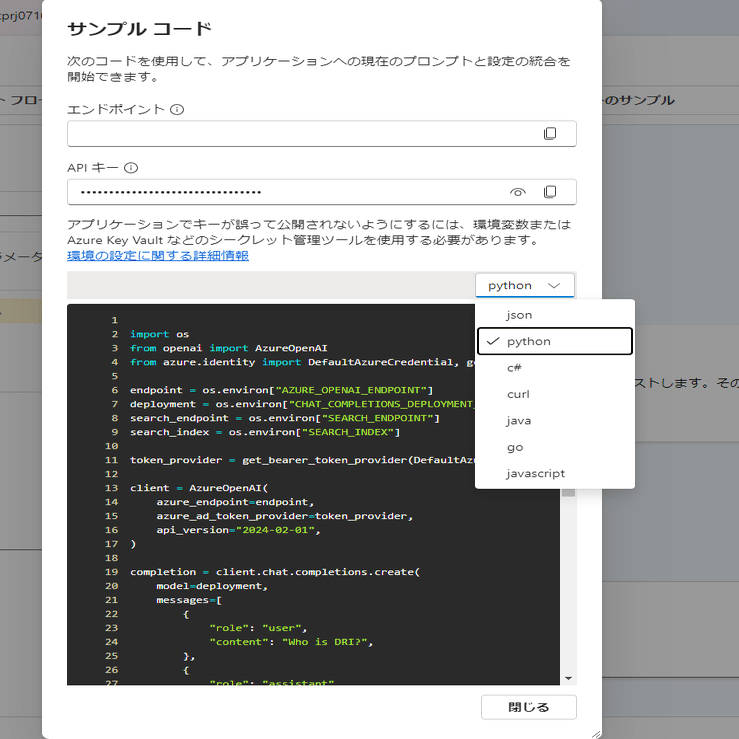Copy the endpoint value
The height and width of the screenshot is (739, 739).
click(x=550, y=133)
